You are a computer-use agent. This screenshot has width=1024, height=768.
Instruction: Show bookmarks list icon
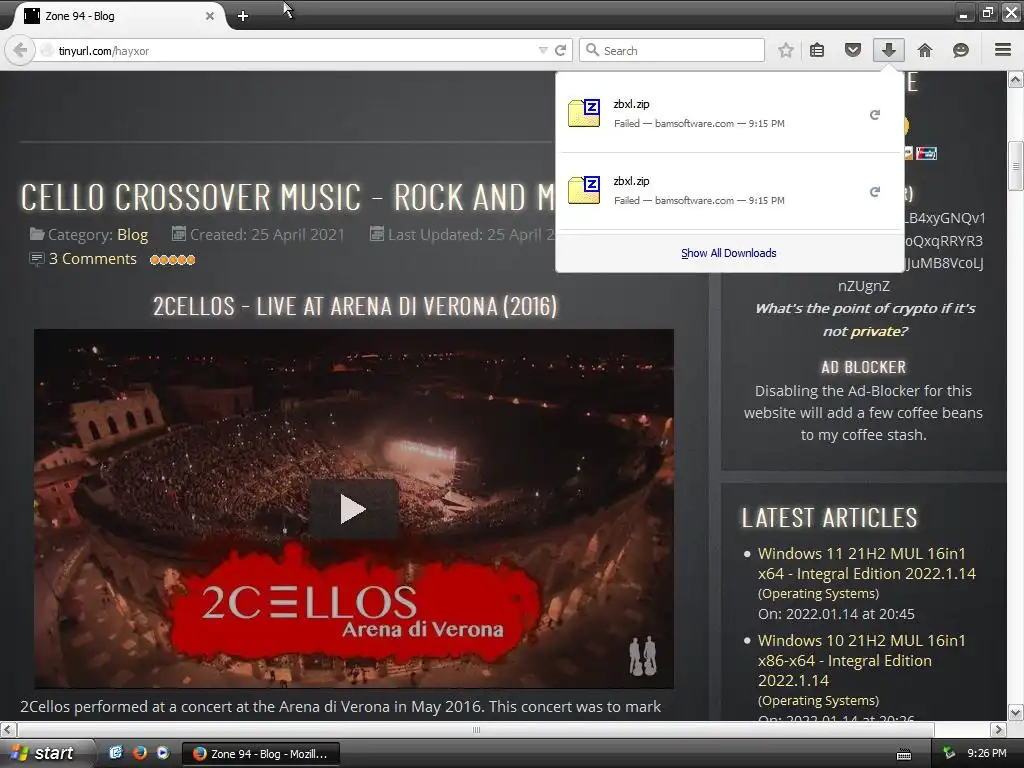click(817, 50)
